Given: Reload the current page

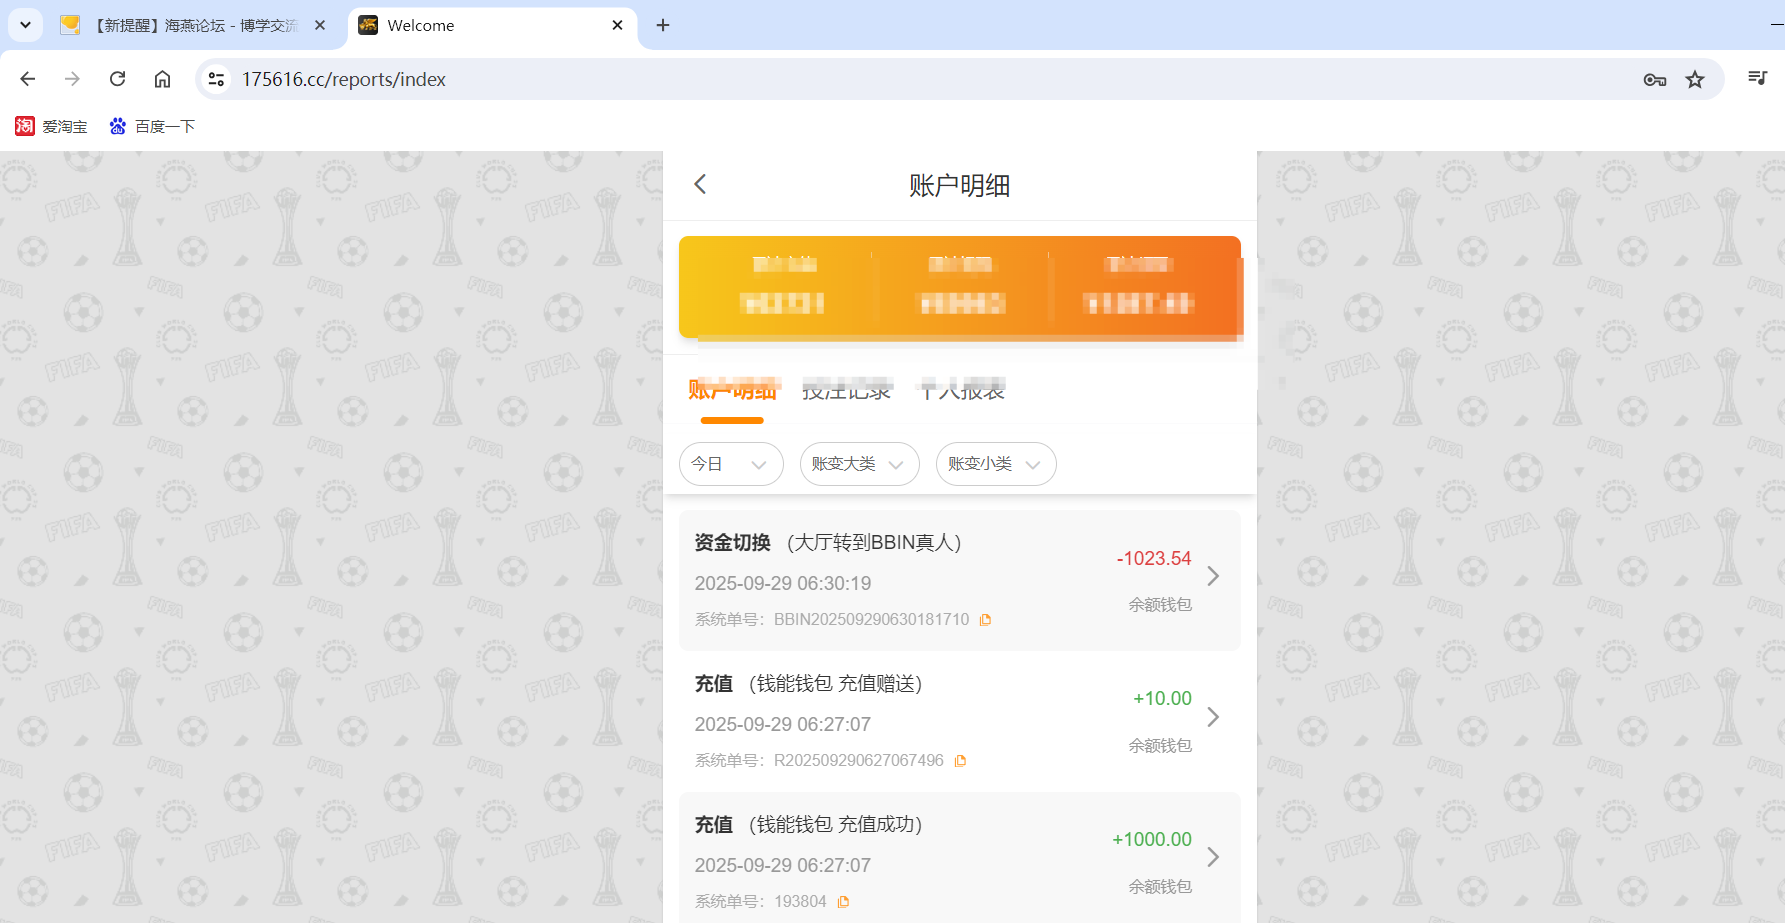Looking at the screenshot, I should tap(117, 79).
